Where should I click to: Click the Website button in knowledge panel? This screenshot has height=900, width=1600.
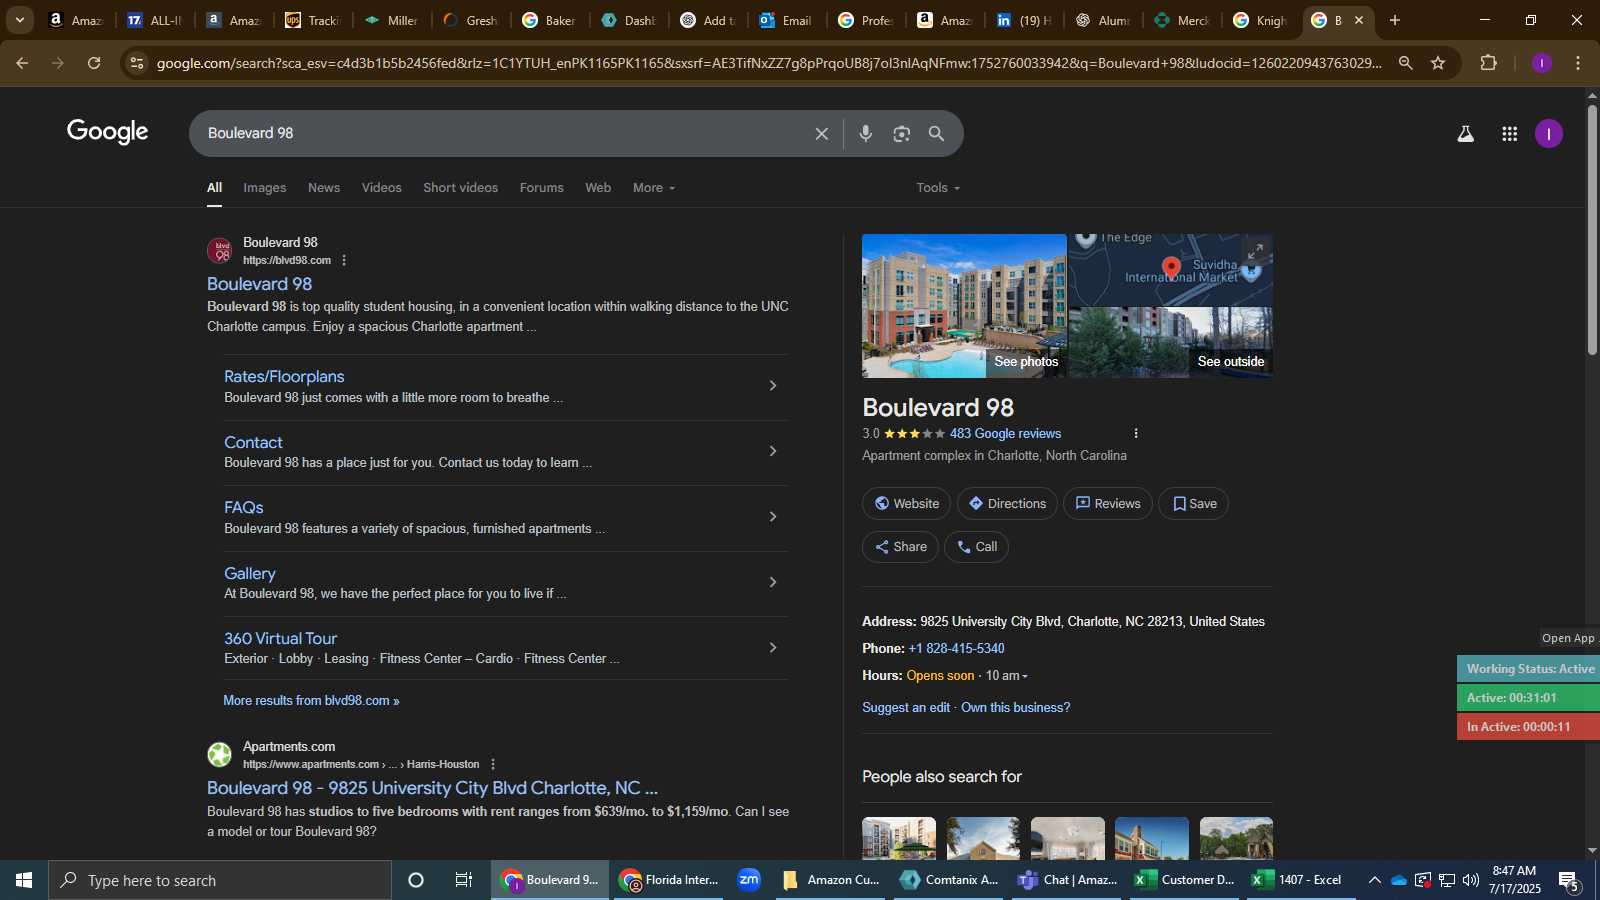pyautogui.click(x=907, y=504)
